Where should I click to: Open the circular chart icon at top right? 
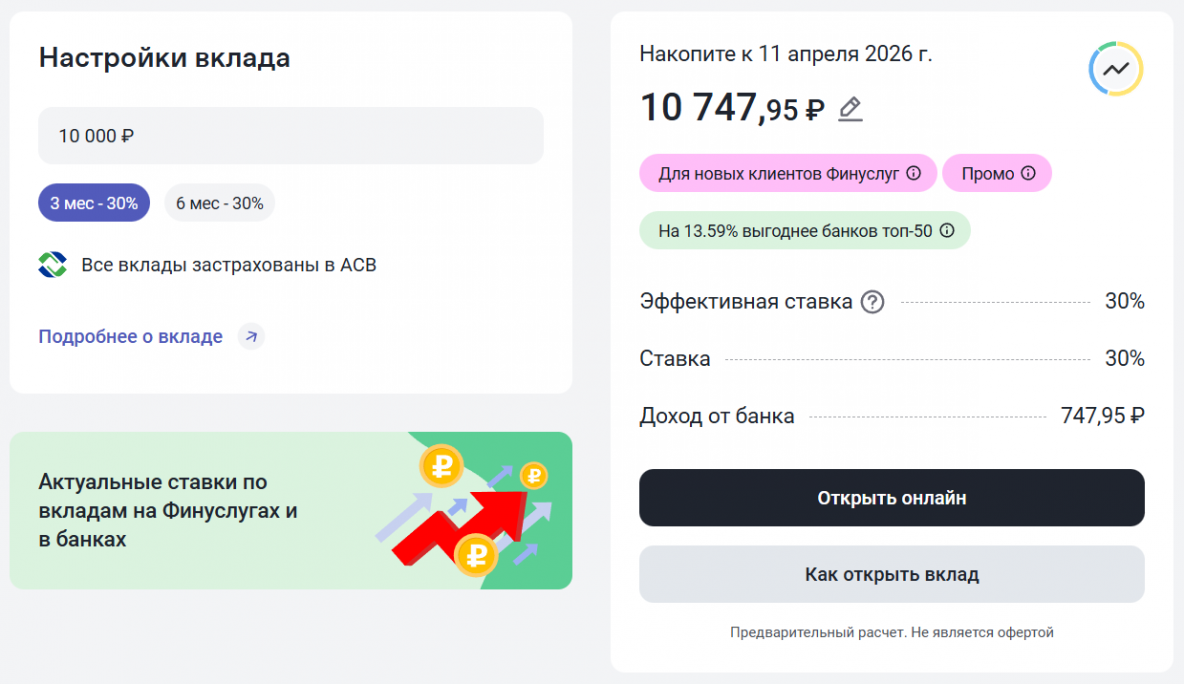click(x=1115, y=69)
